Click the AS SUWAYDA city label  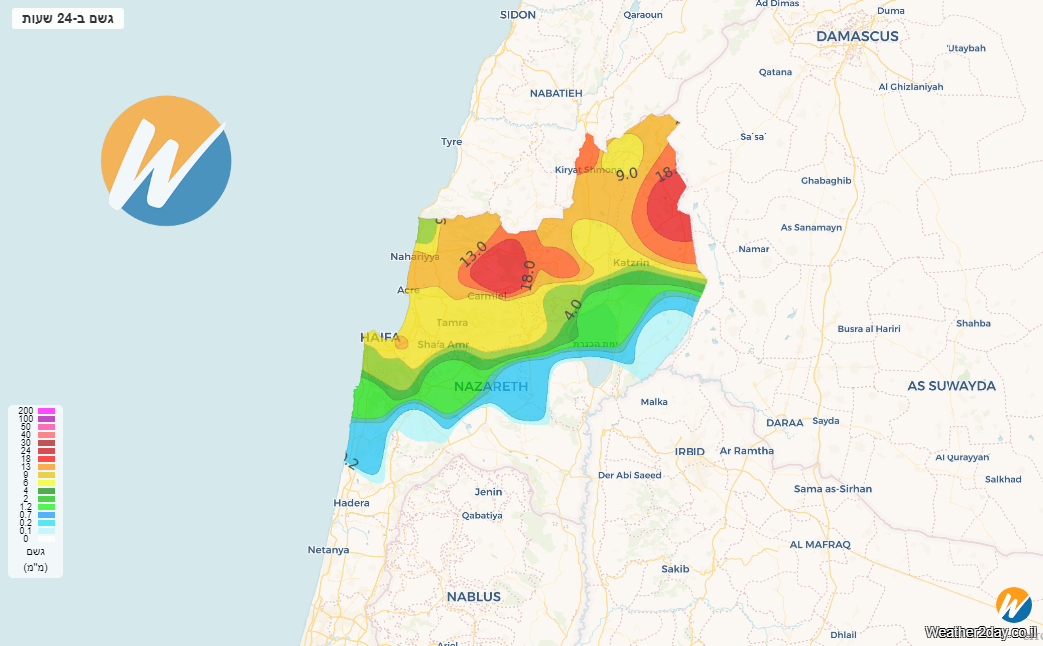pos(951,385)
